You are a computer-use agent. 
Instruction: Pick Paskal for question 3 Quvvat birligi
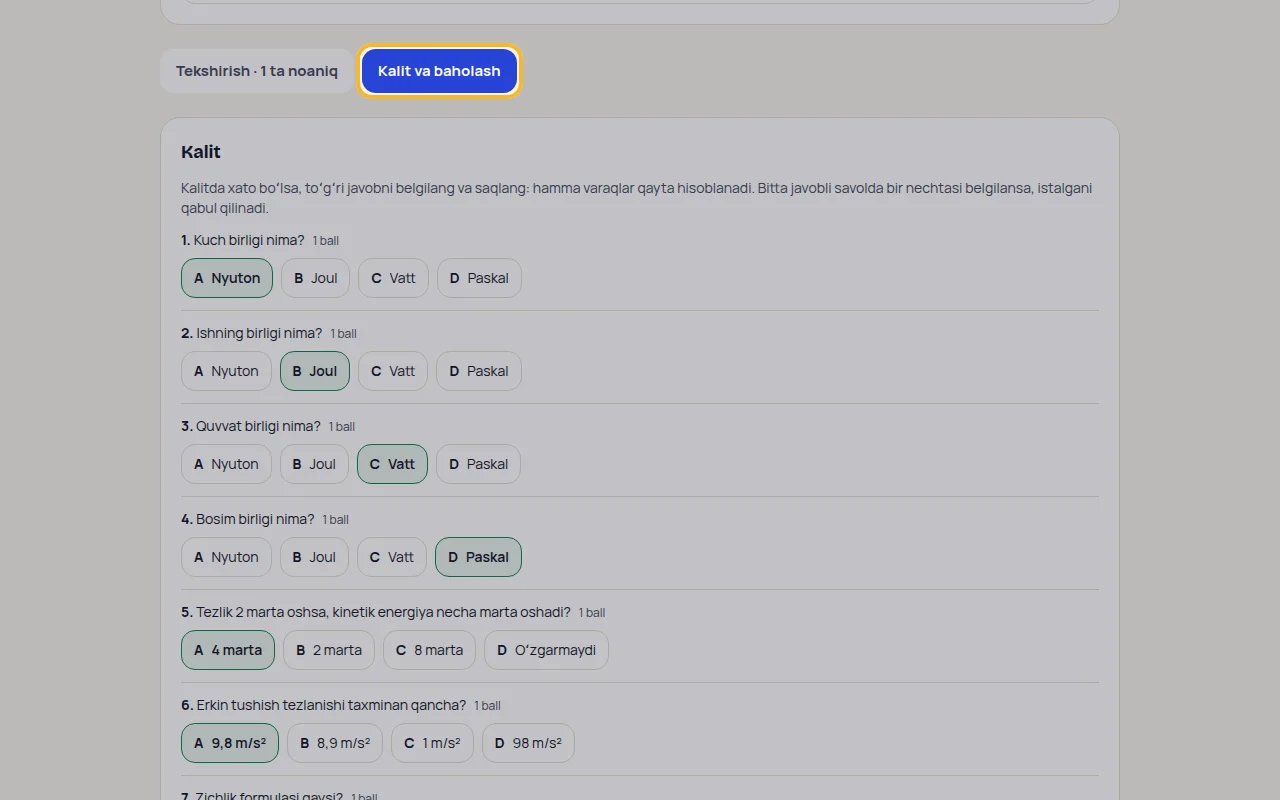[x=479, y=464]
